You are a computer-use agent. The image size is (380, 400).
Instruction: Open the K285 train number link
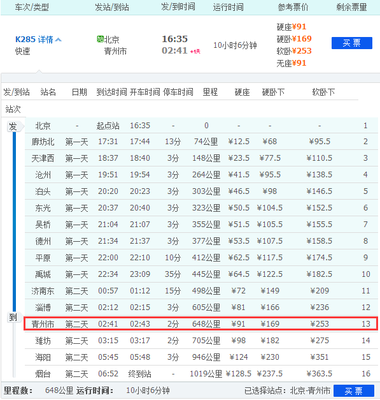(25, 40)
